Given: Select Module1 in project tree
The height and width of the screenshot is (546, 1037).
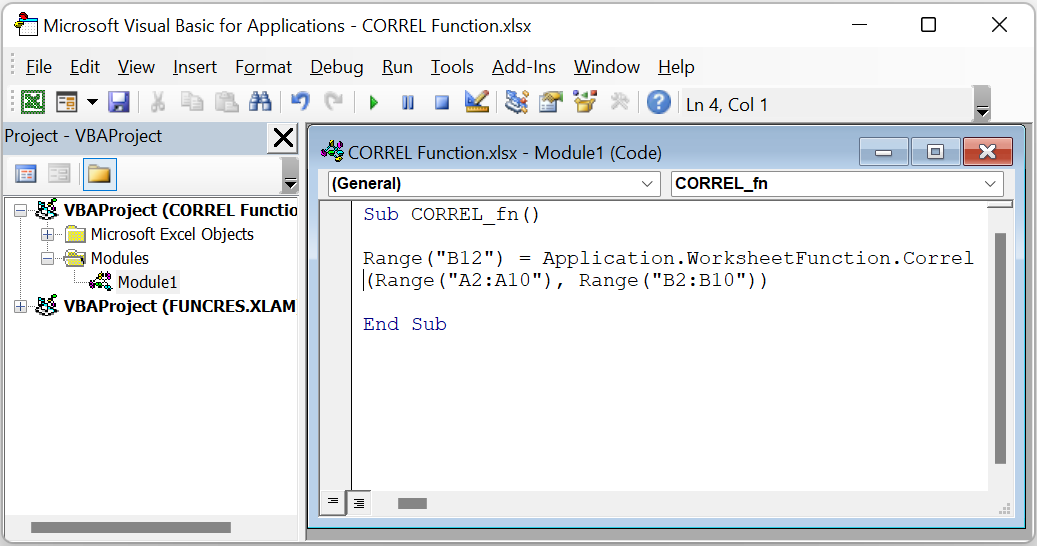Looking at the screenshot, I should click(147, 282).
